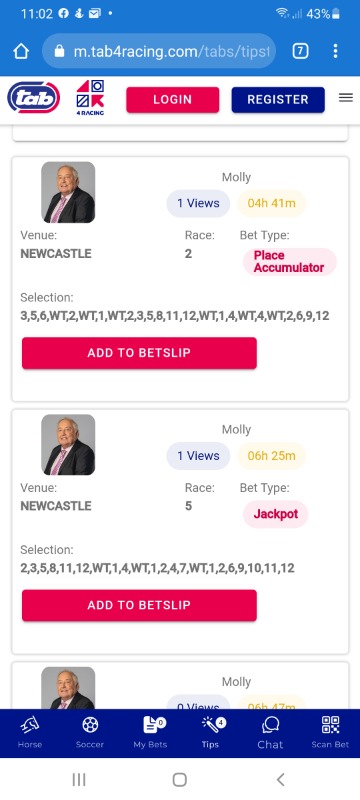
Task: Tap the Jackpot bet type badge
Action: 275,514
